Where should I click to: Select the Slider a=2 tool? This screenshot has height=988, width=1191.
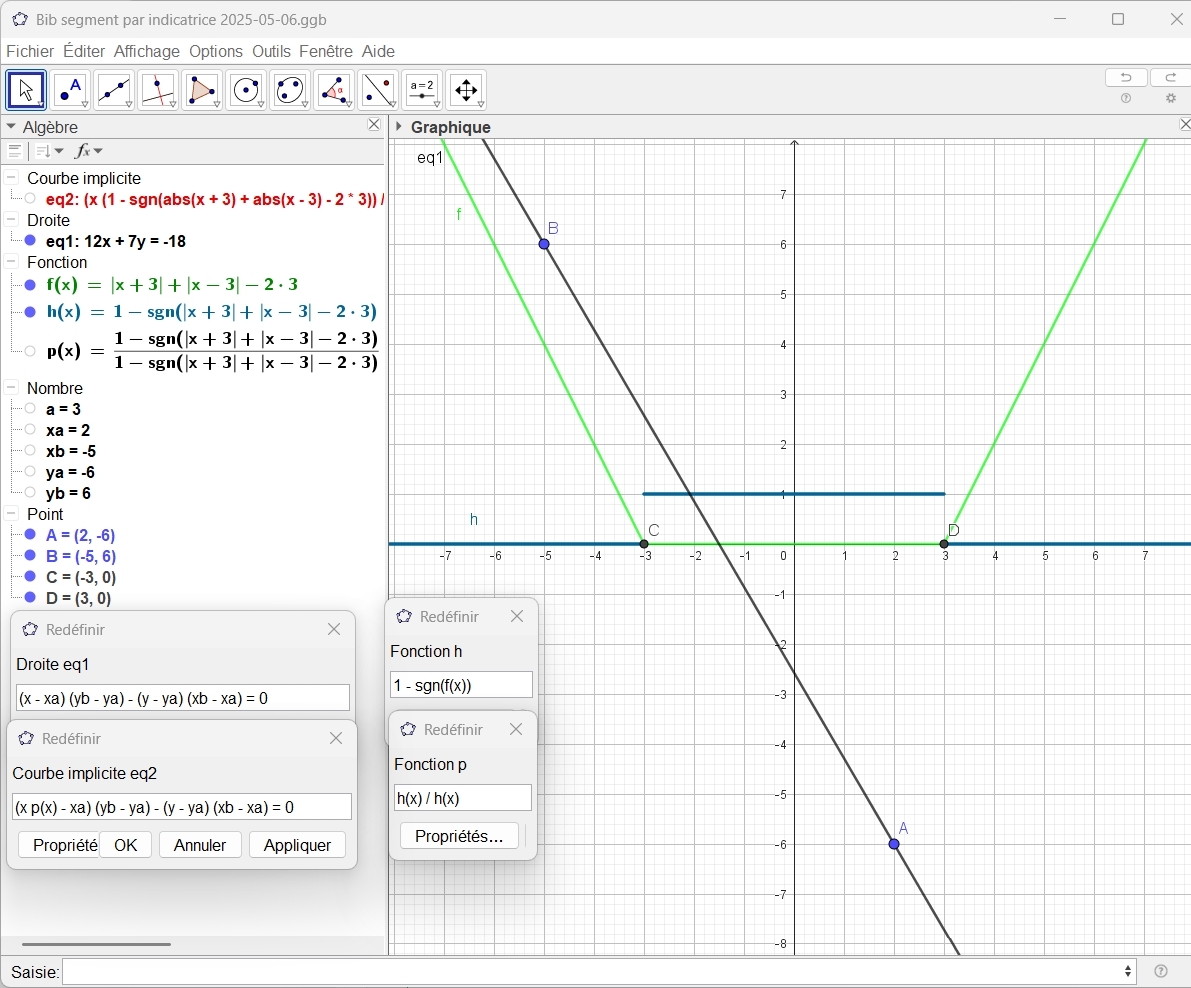coord(422,90)
